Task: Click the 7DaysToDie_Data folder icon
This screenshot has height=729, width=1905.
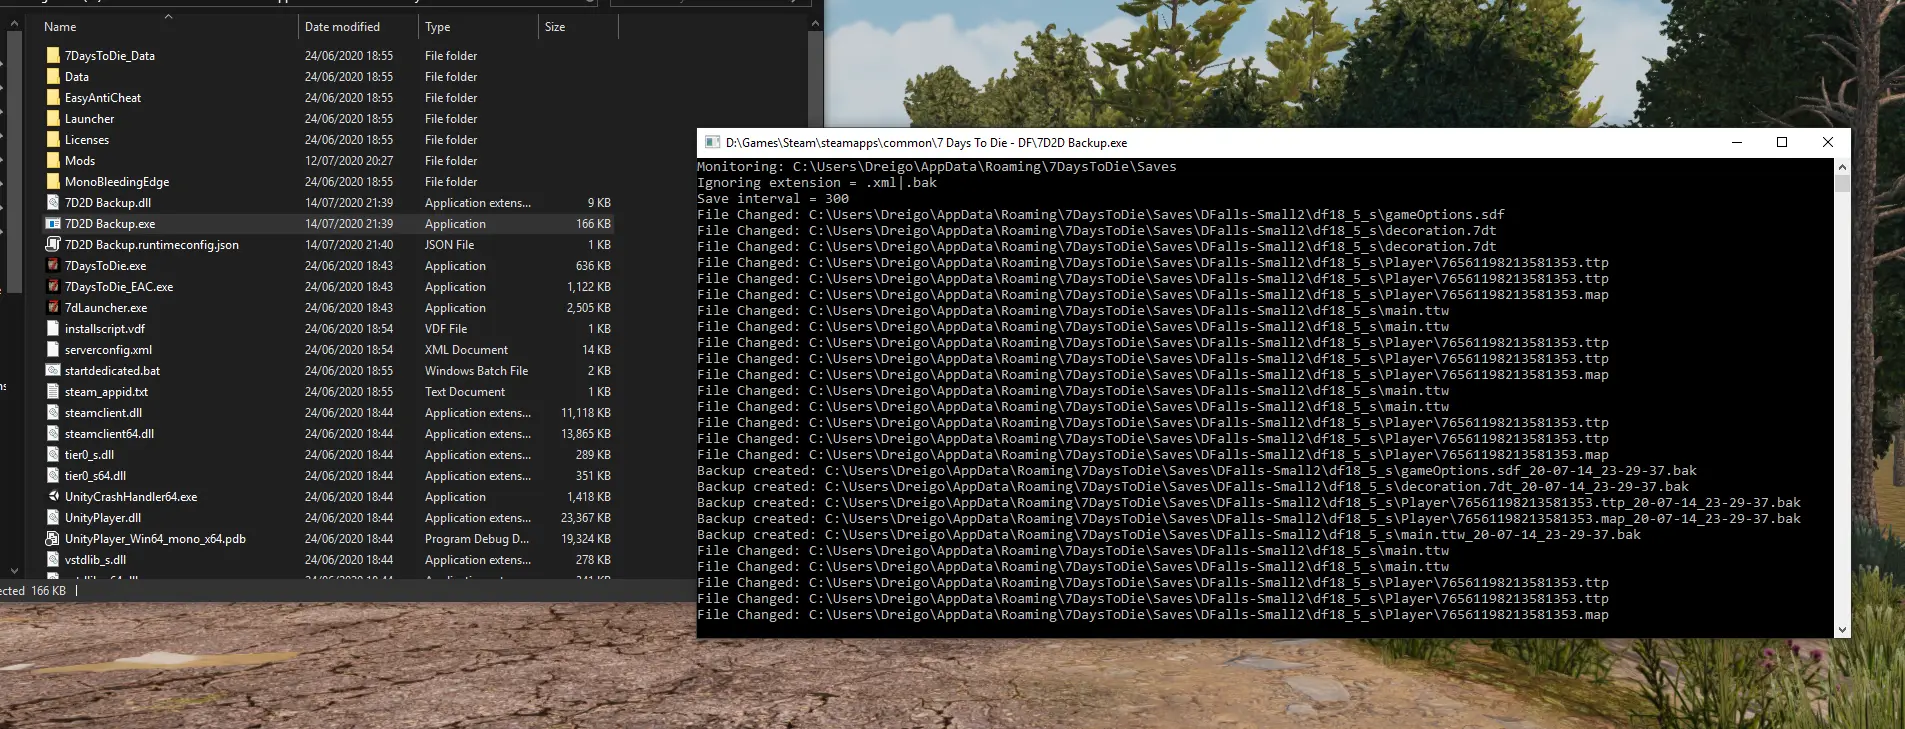Action: [x=53, y=56]
